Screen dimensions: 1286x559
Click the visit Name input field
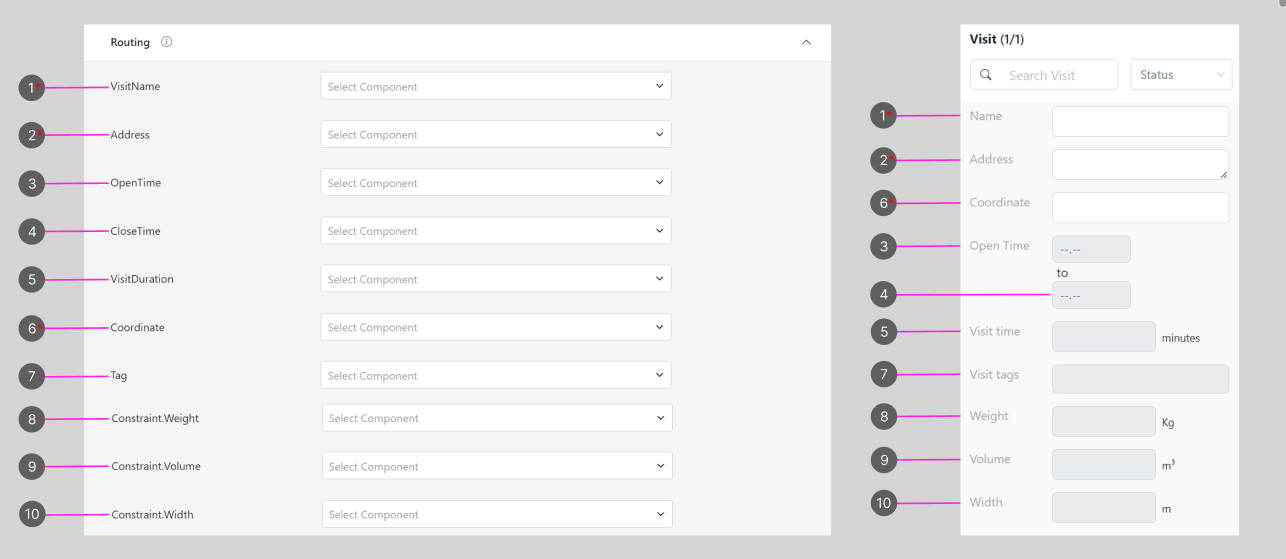tap(1140, 121)
